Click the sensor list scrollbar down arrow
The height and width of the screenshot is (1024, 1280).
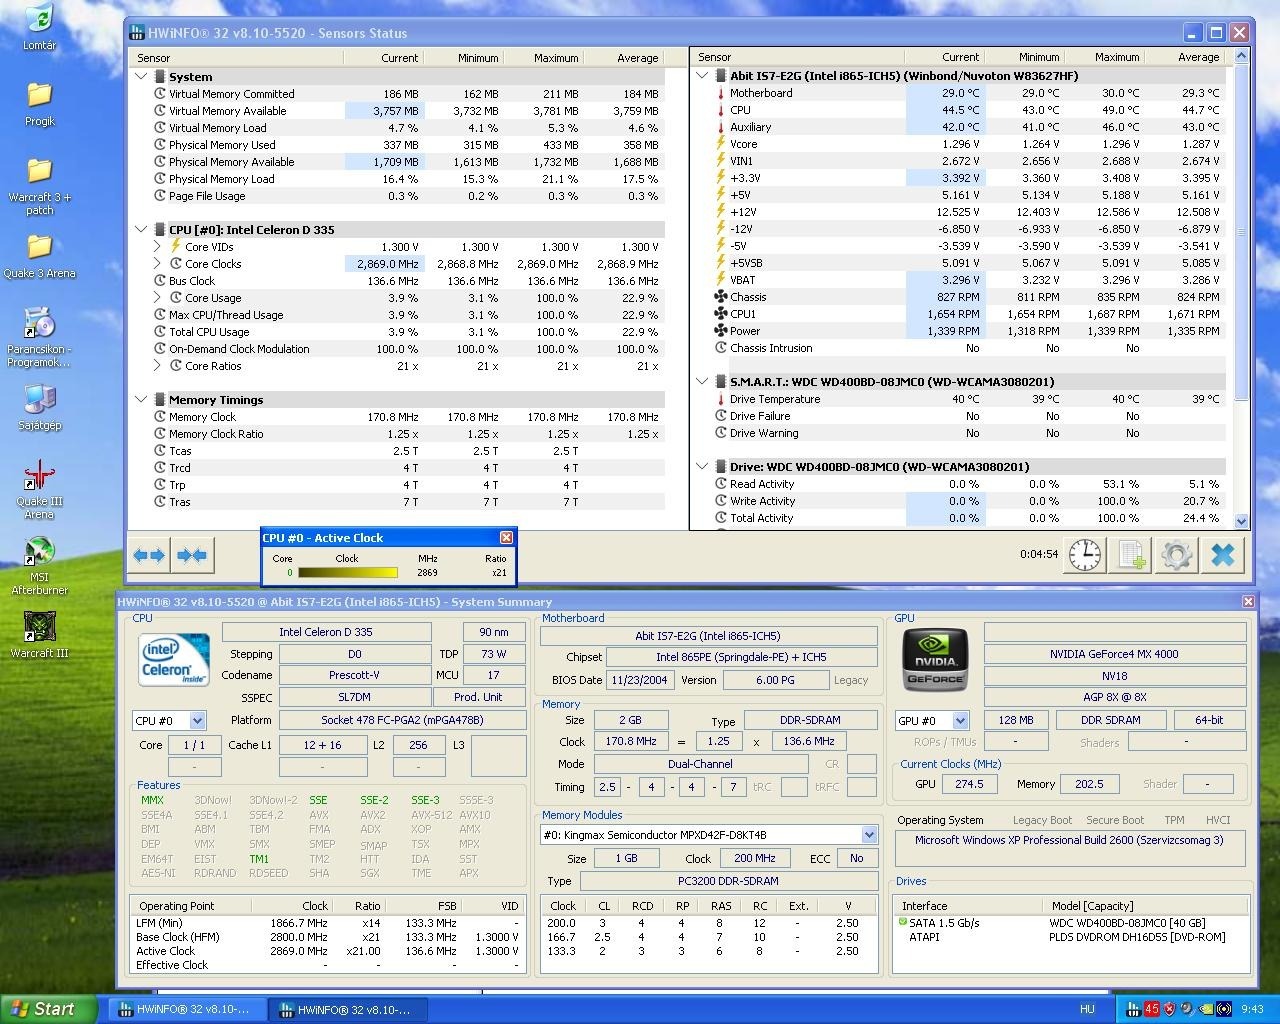coord(1242,520)
